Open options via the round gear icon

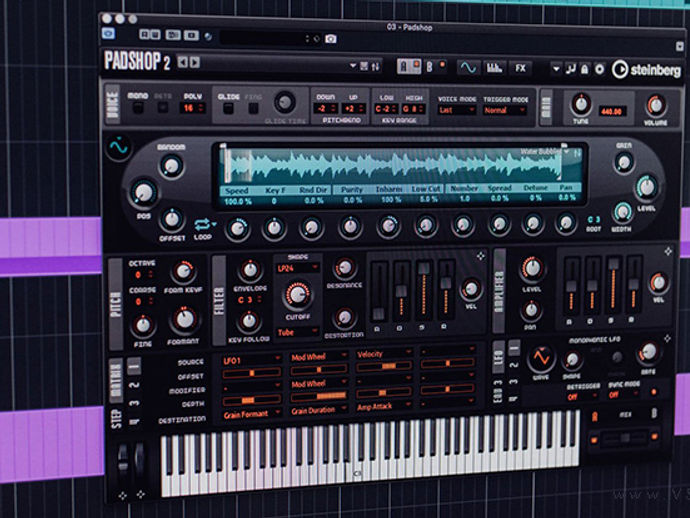coord(599,70)
